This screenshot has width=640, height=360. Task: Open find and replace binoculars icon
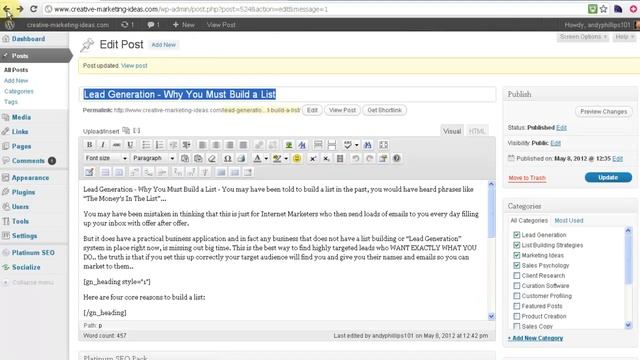click(x=368, y=145)
